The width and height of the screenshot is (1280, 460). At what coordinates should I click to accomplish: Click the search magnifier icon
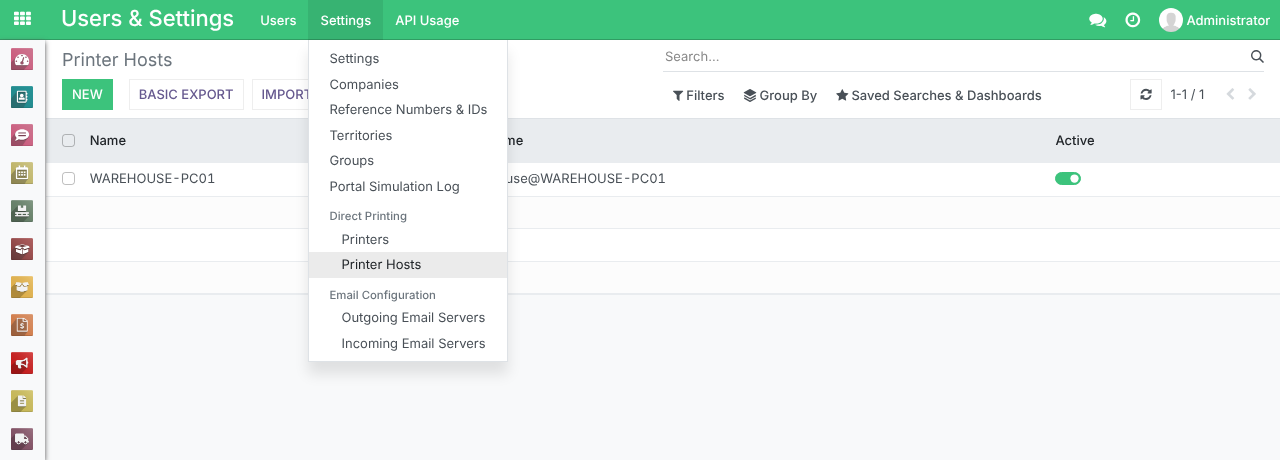coord(1257,57)
